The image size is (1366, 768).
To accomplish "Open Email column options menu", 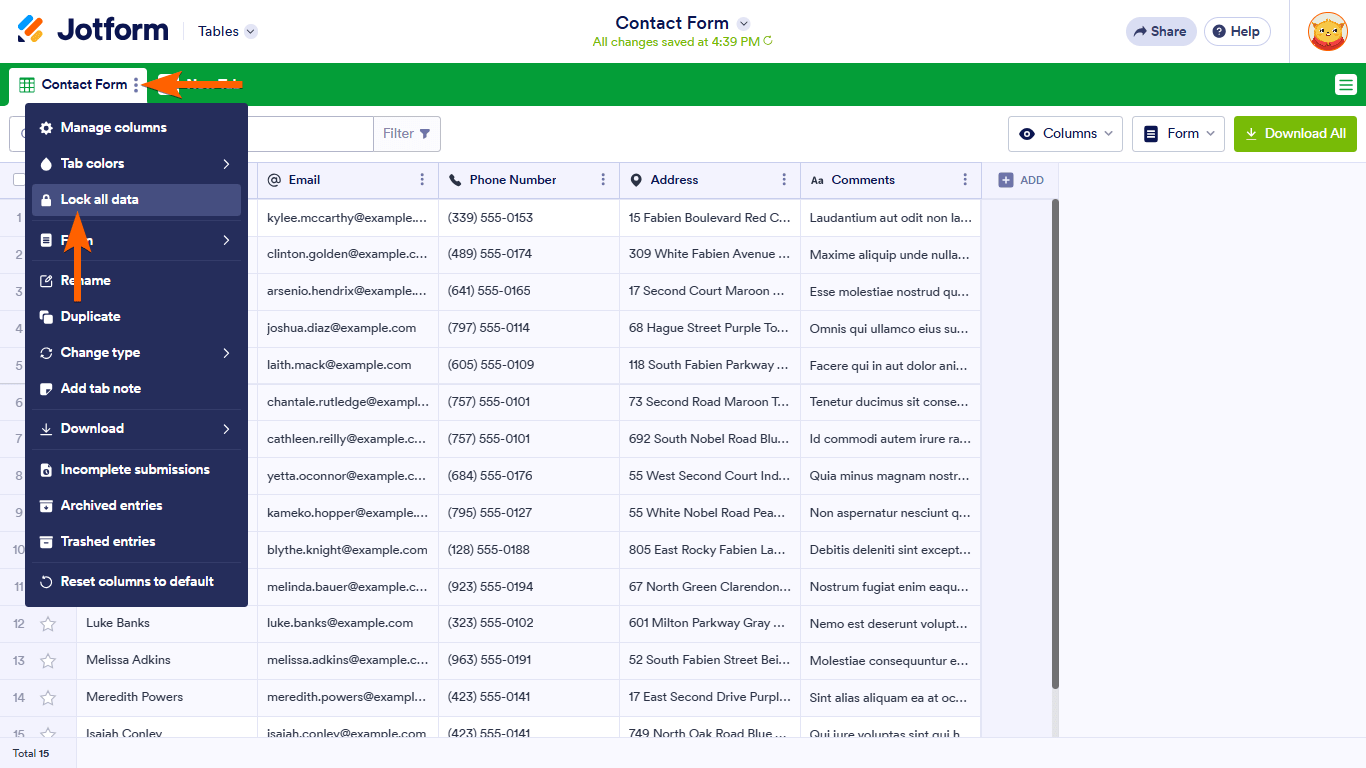I will click(x=422, y=180).
